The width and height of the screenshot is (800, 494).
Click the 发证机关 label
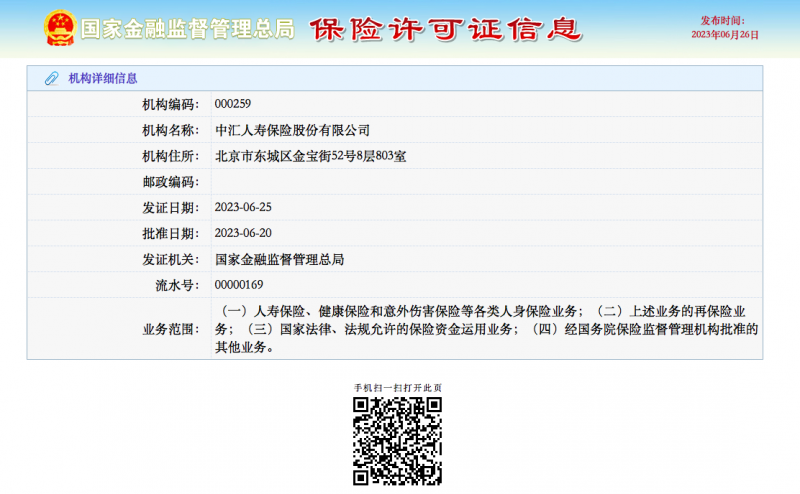tap(170, 259)
